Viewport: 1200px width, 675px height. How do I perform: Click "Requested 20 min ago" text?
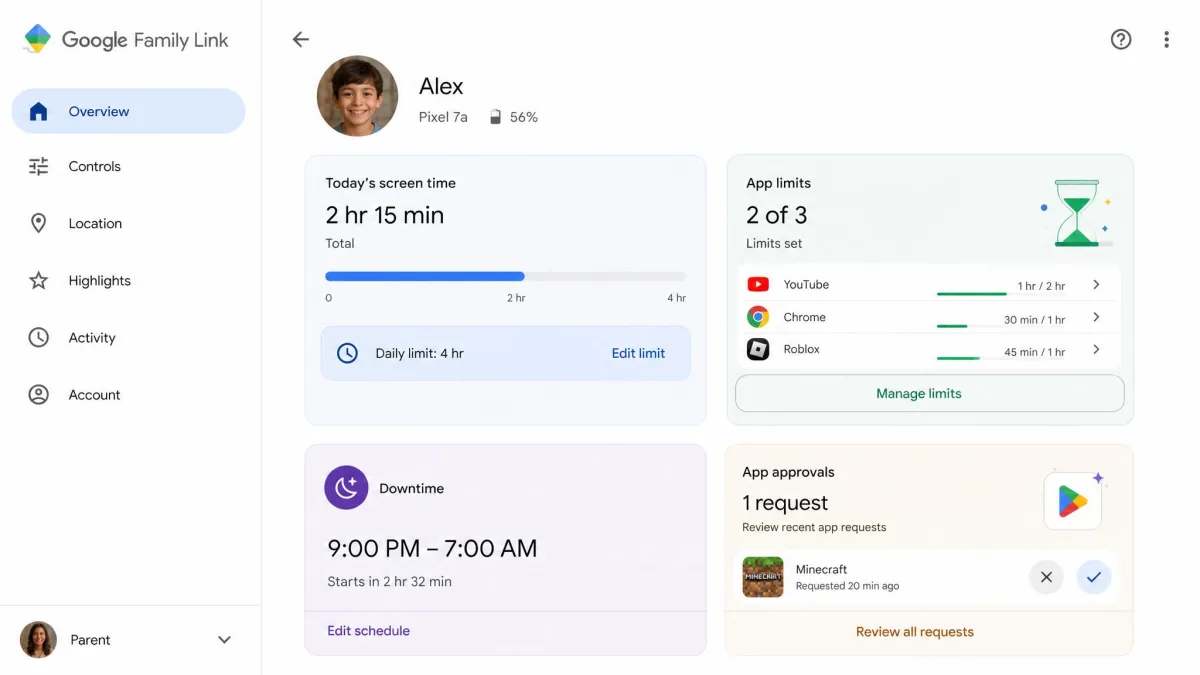pyautogui.click(x=847, y=586)
